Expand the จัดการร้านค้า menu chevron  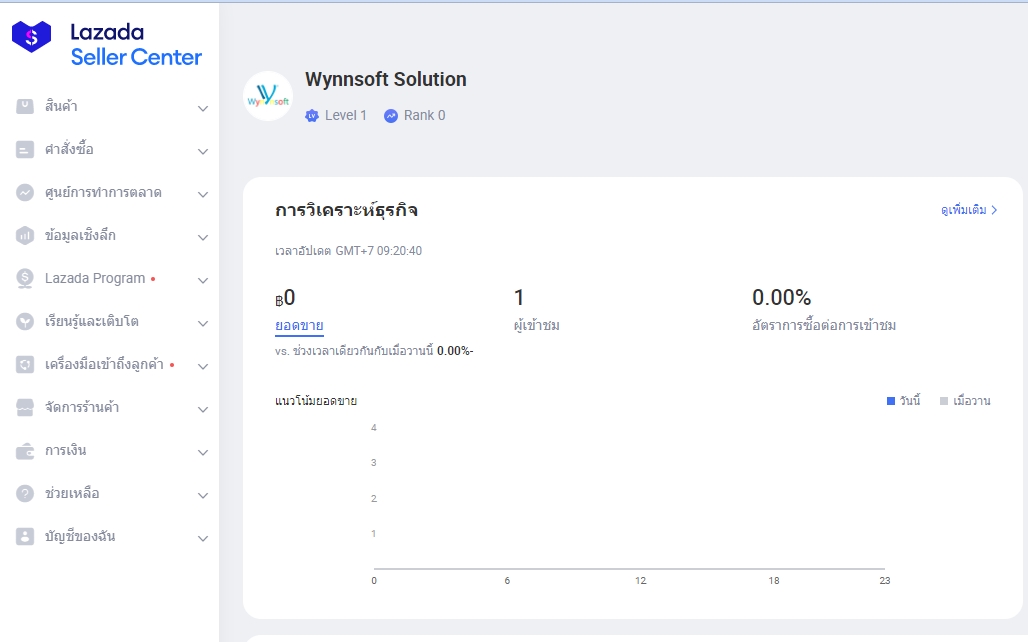coord(203,409)
